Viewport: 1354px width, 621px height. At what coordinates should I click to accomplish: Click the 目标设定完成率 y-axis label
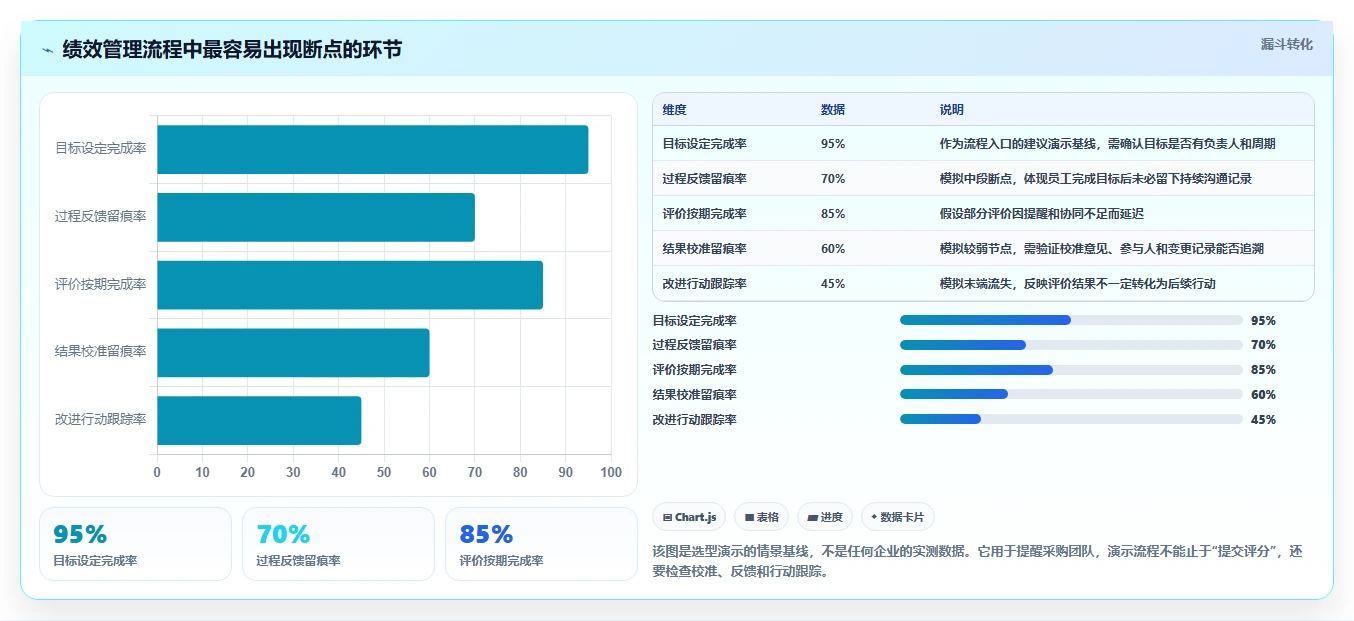(x=100, y=148)
